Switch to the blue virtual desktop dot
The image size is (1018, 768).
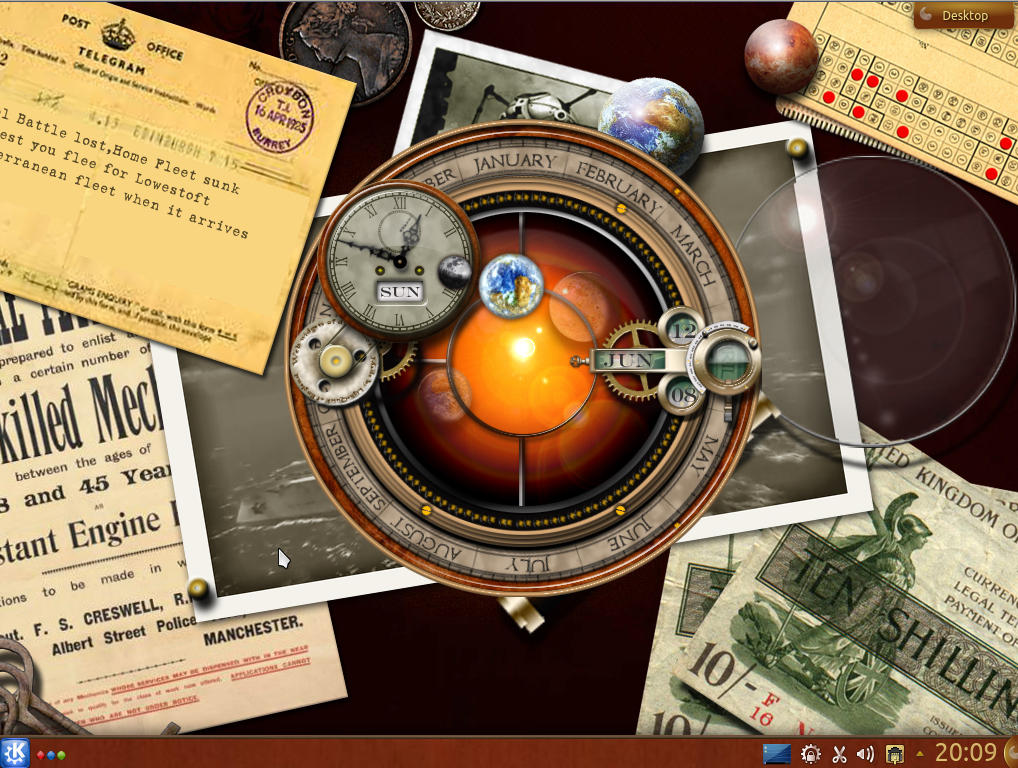(52, 756)
